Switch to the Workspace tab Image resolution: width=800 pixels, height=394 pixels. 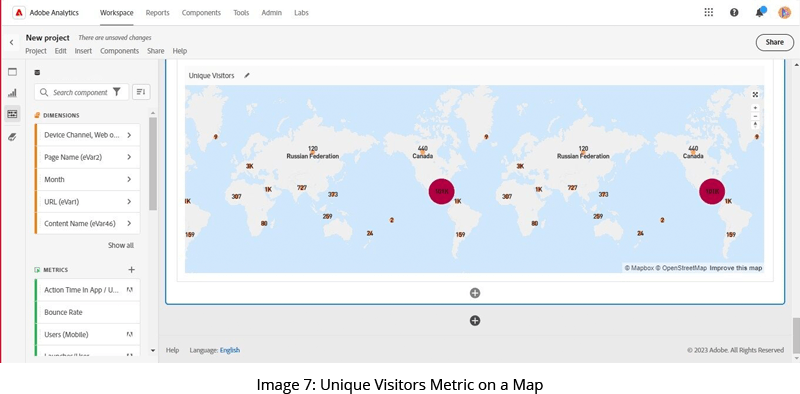116,13
